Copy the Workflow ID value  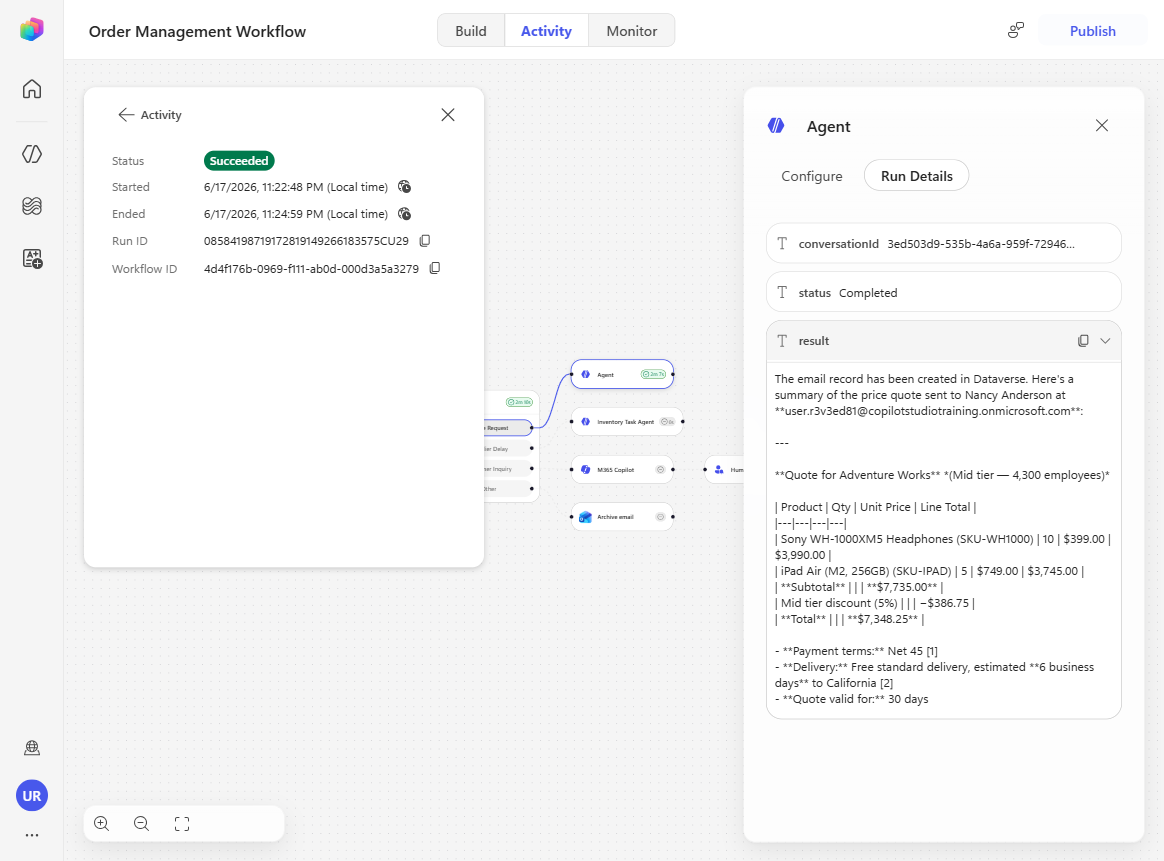point(435,268)
